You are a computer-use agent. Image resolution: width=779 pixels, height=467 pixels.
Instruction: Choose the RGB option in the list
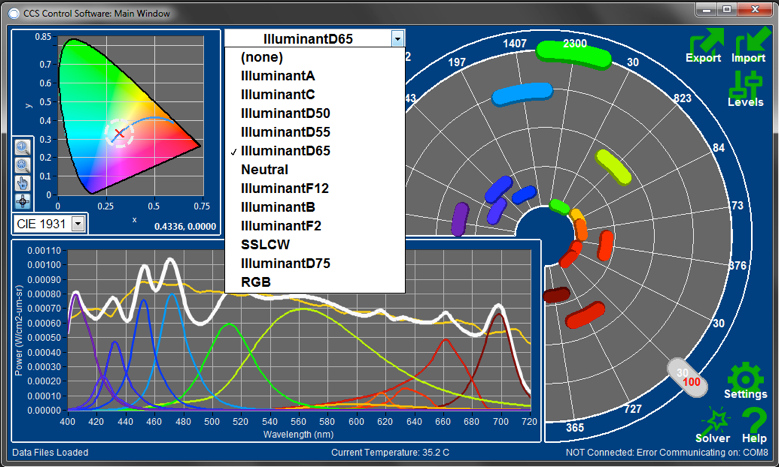point(257,282)
